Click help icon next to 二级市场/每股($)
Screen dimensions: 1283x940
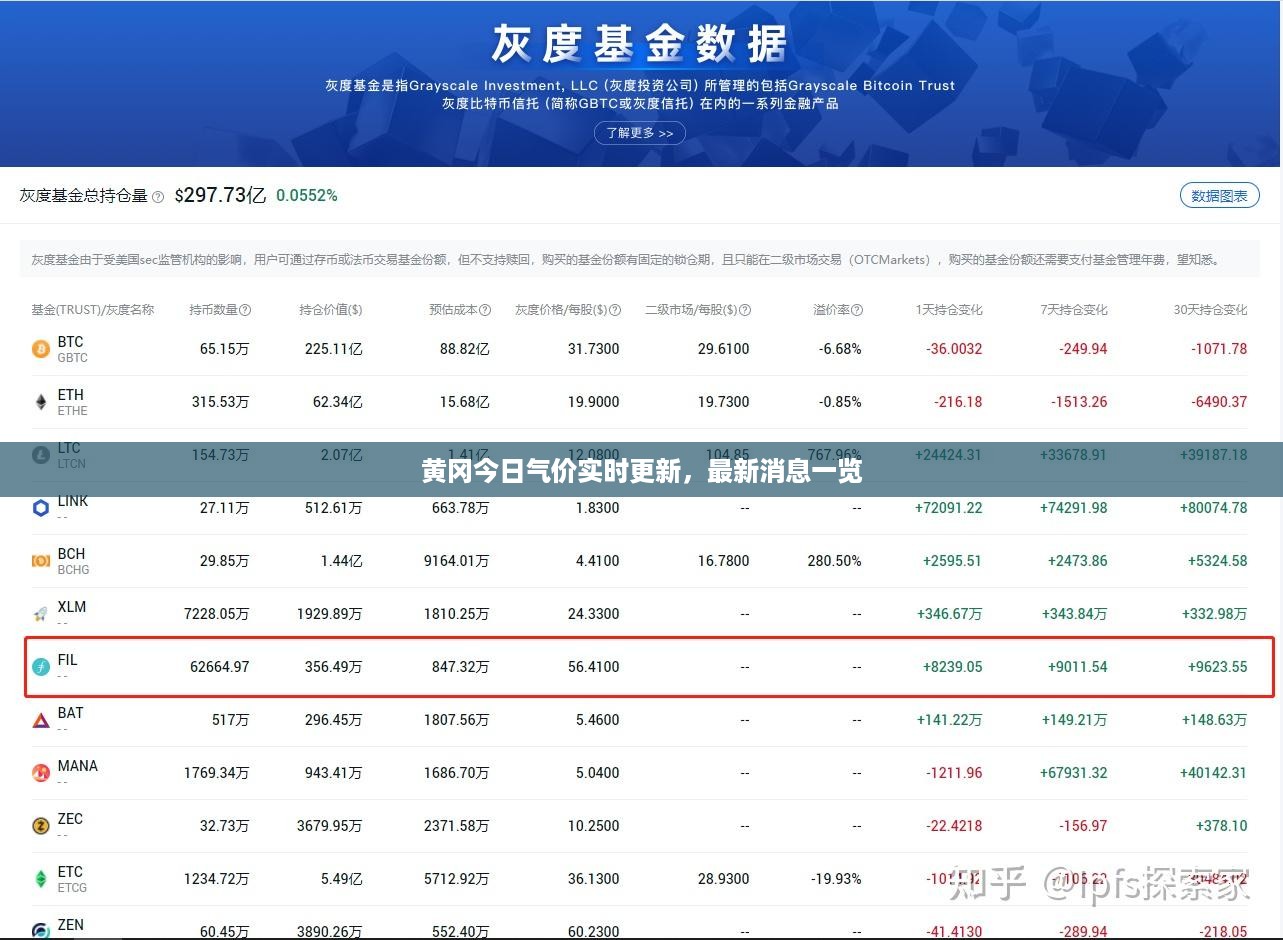(x=745, y=310)
